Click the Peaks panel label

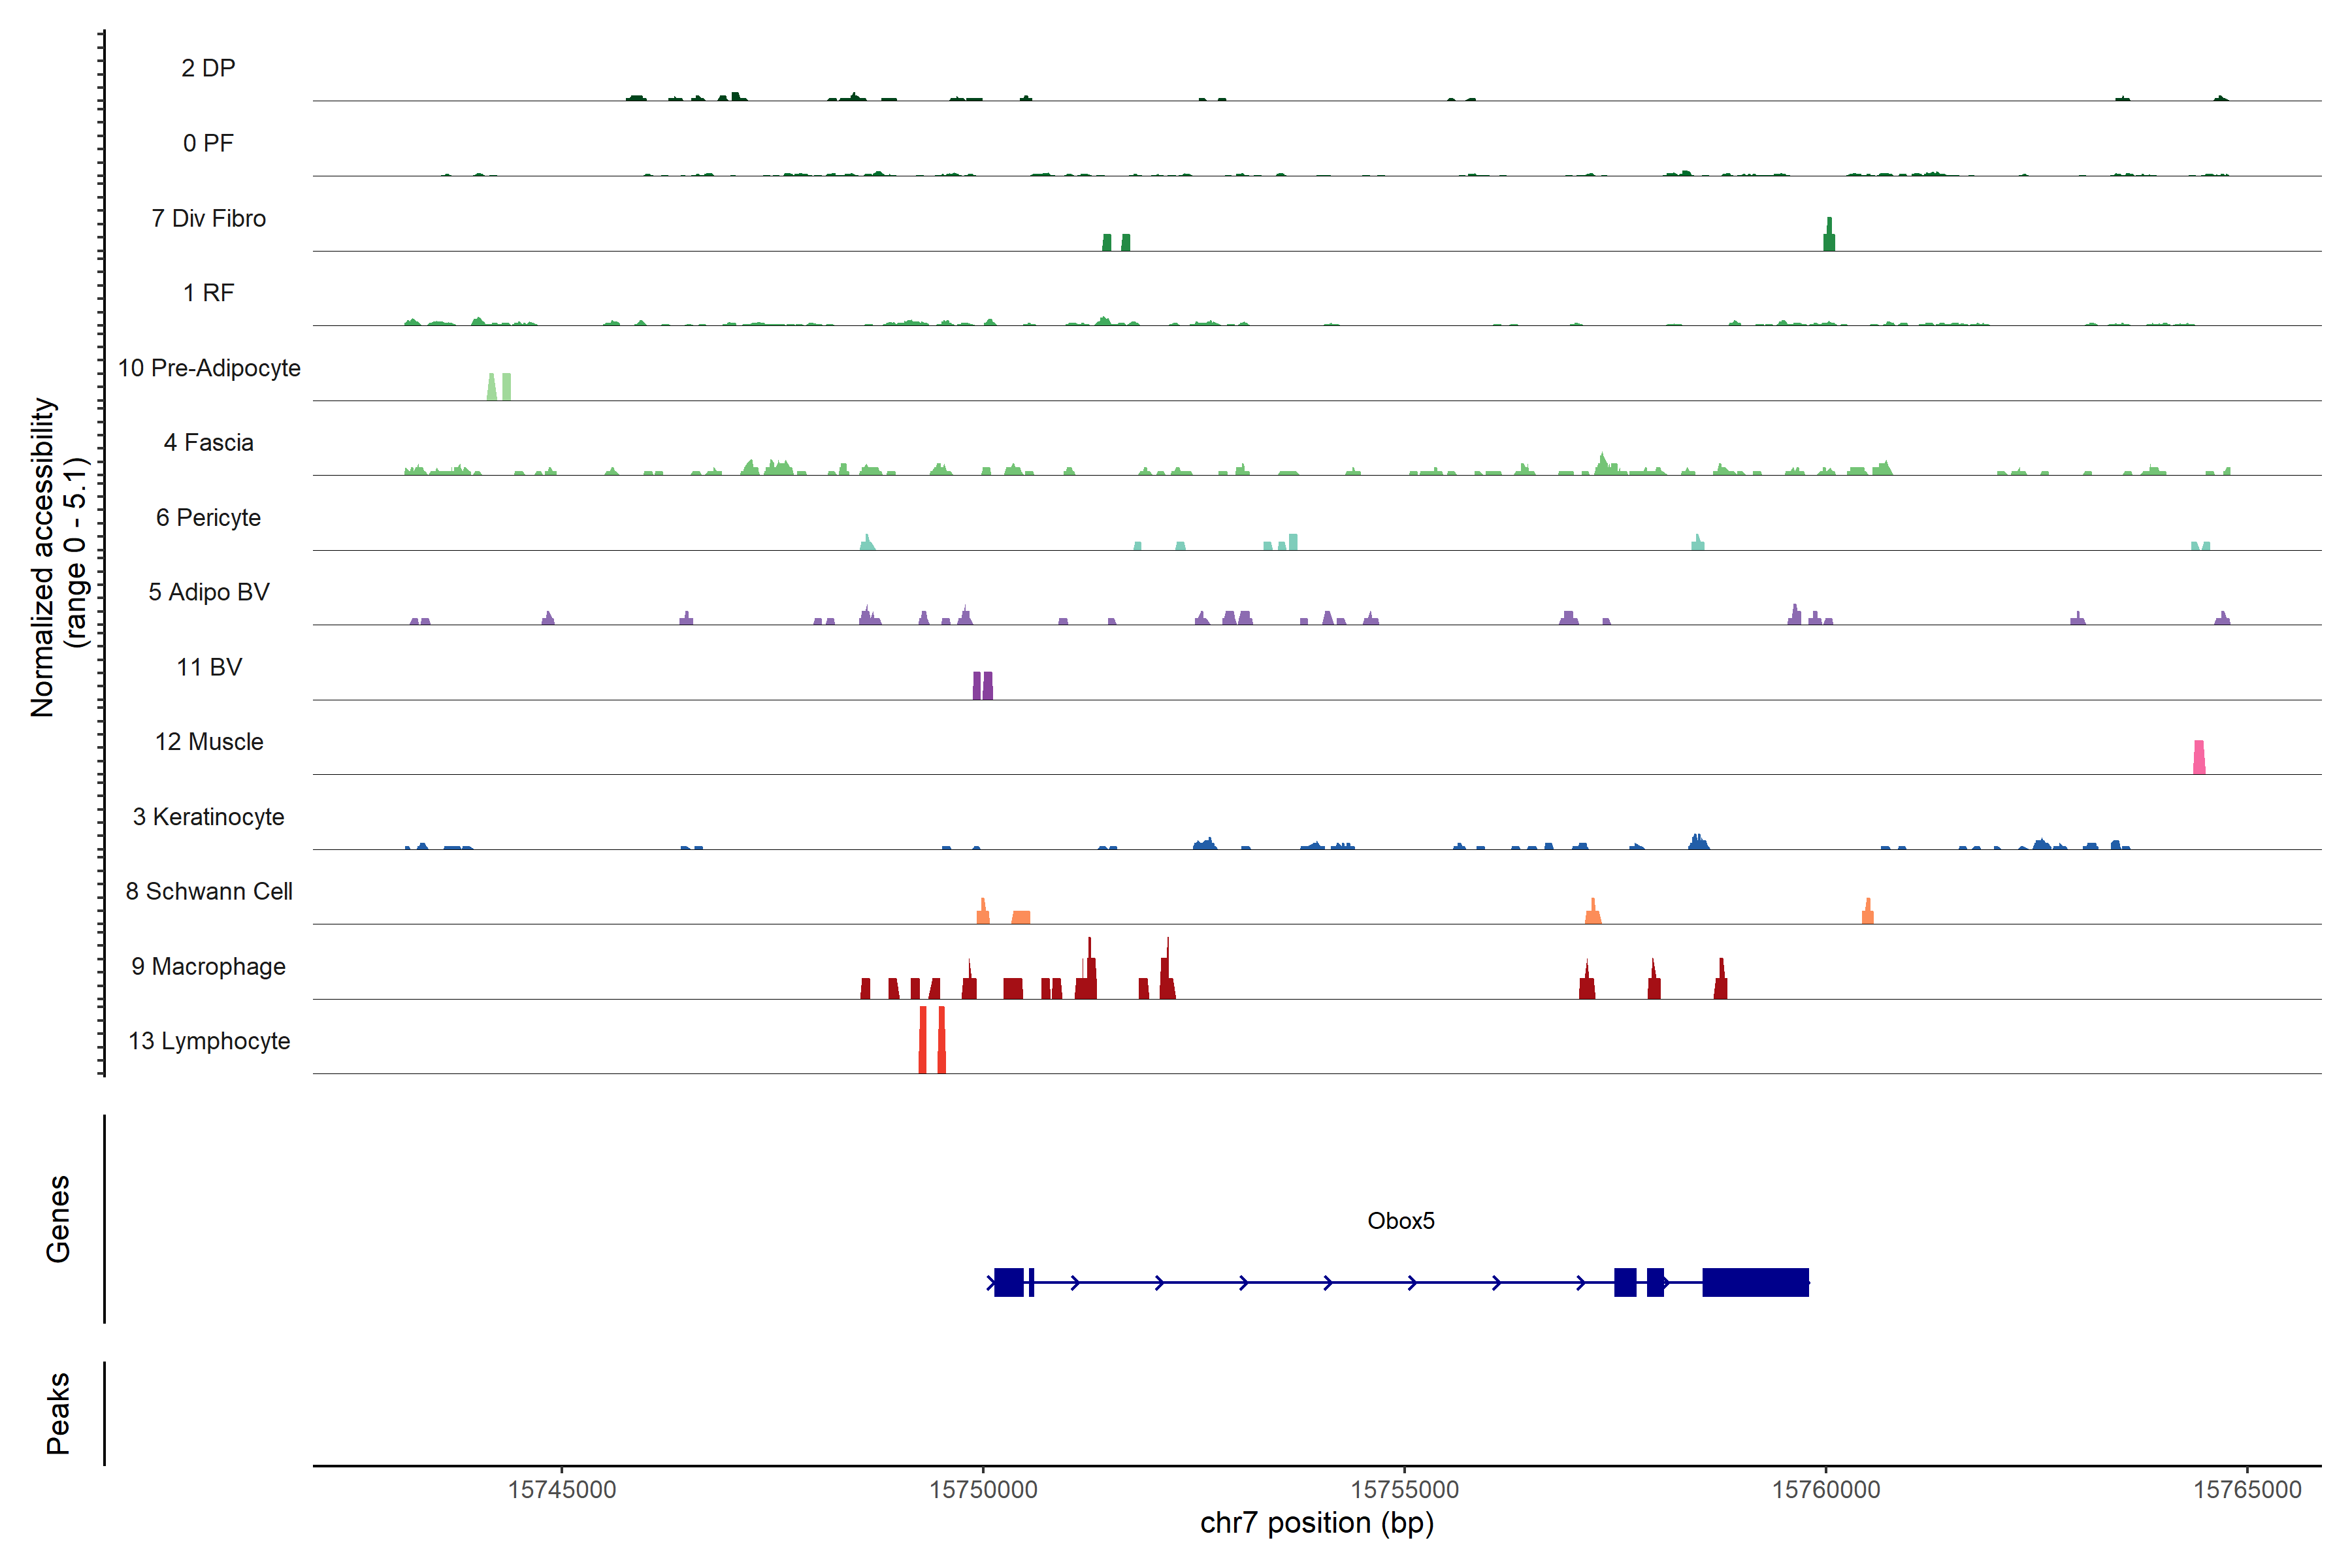[x=58, y=1413]
